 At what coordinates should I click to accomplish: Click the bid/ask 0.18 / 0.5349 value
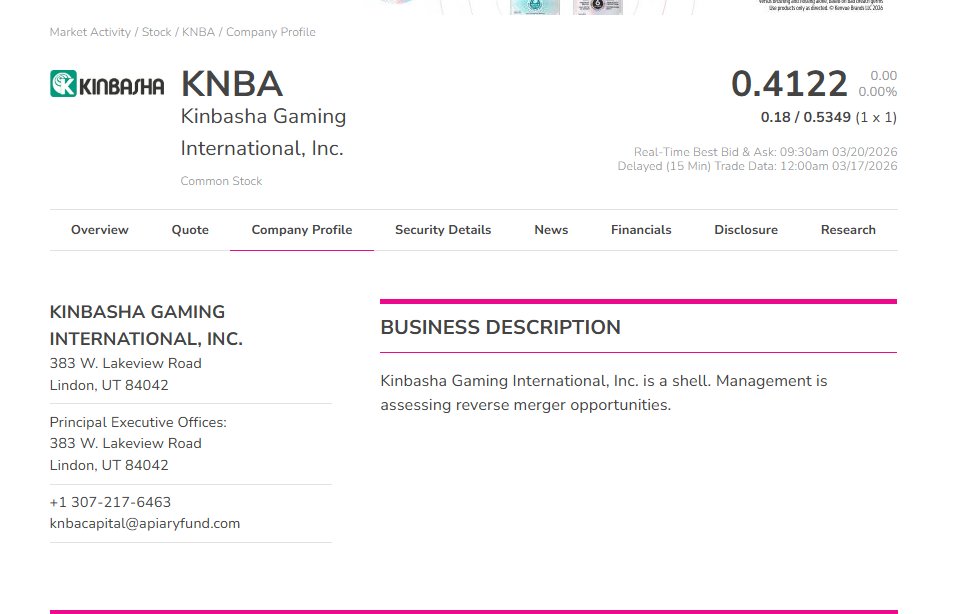(806, 117)
